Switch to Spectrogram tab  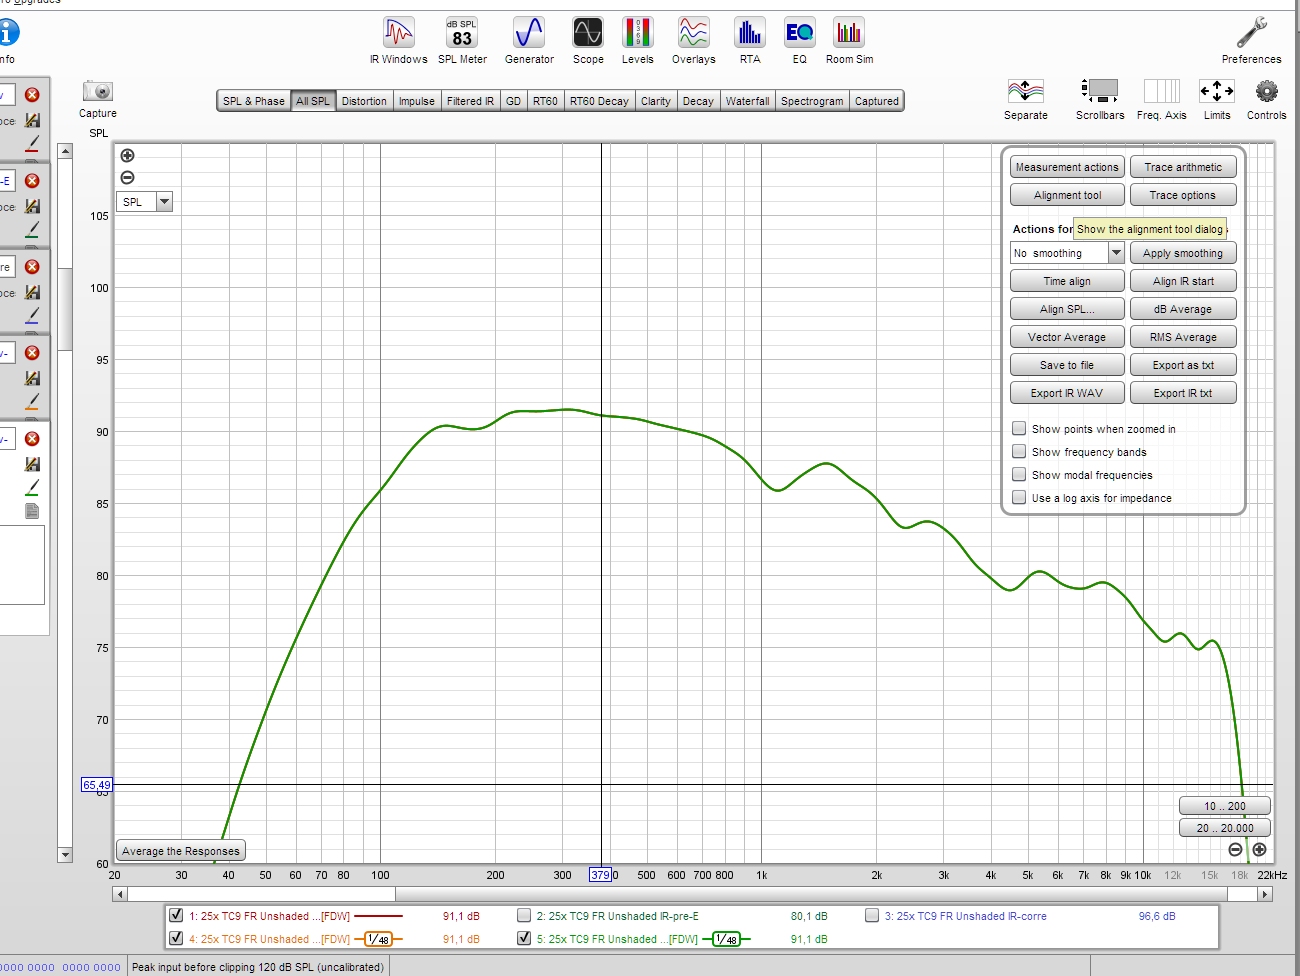(x=812, y=101)
